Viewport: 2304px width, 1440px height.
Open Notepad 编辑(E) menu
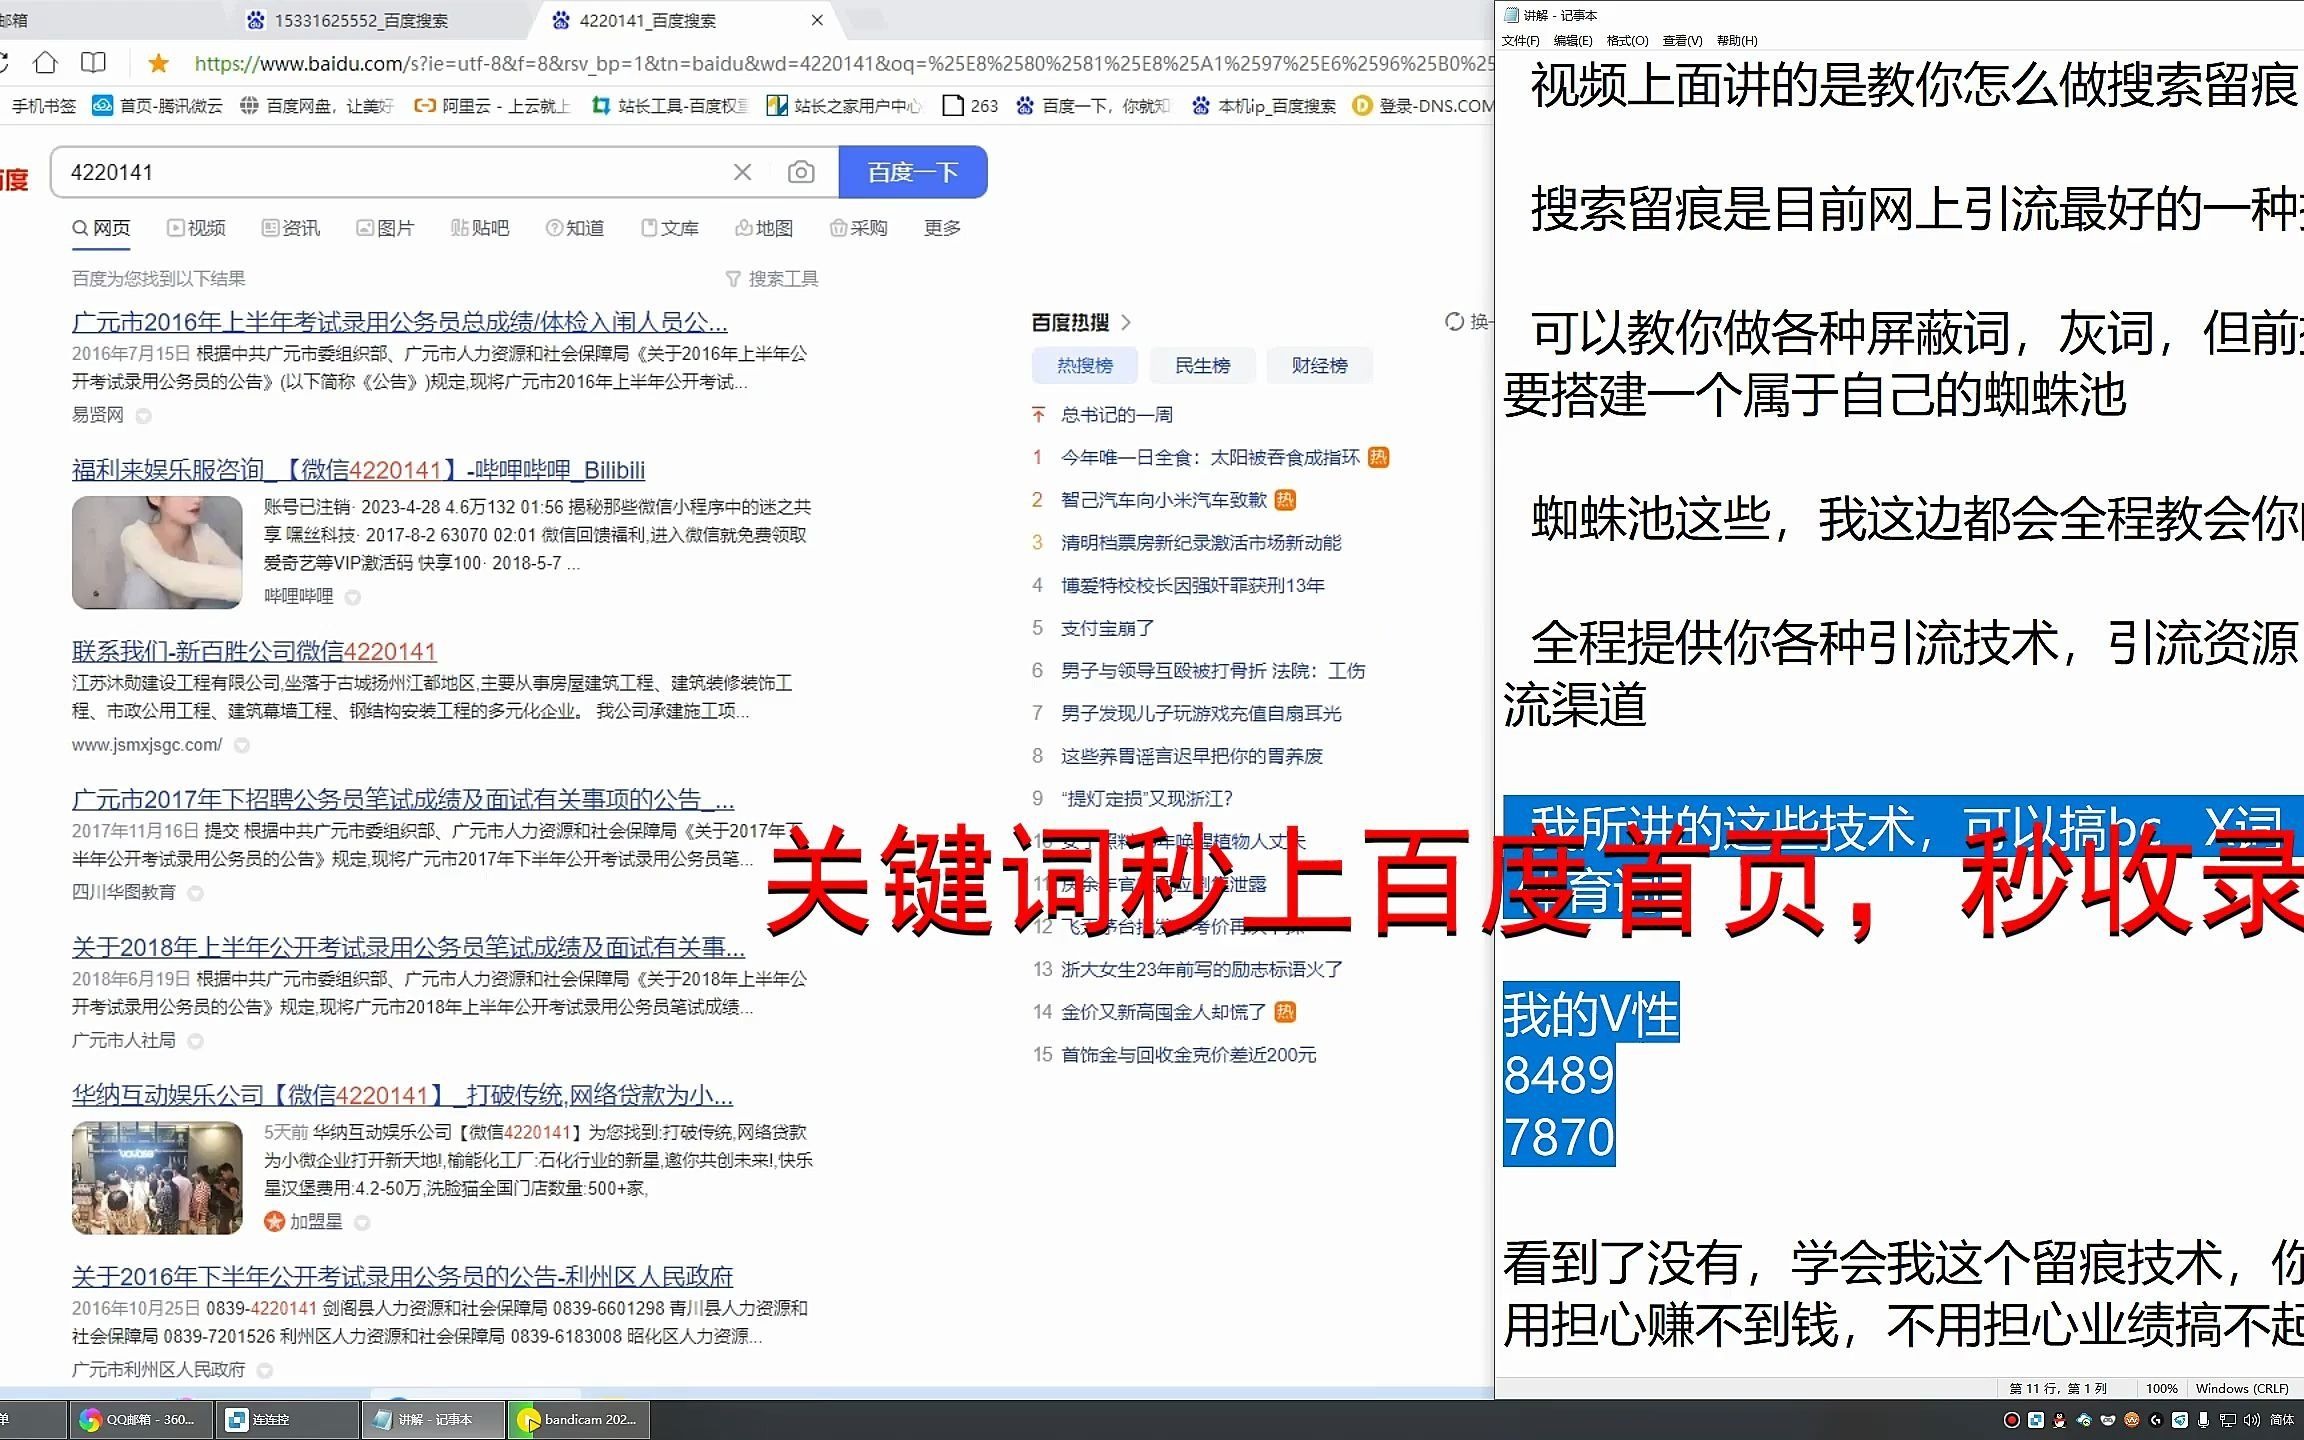[1573, 41]
